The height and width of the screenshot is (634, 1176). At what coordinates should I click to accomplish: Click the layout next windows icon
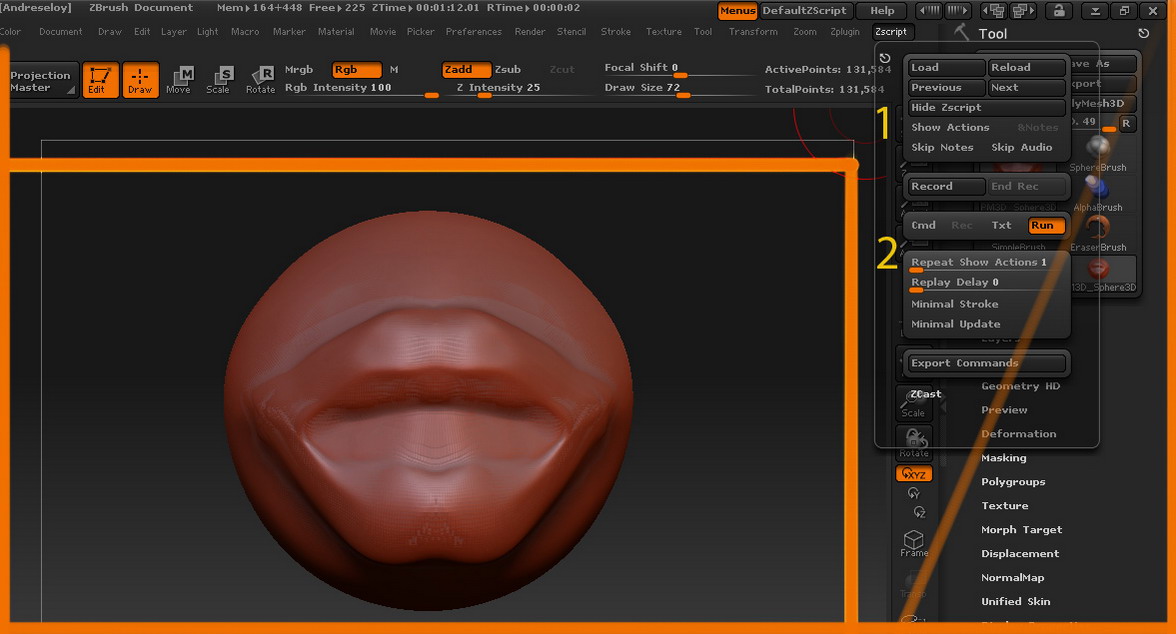[1021, 11]
